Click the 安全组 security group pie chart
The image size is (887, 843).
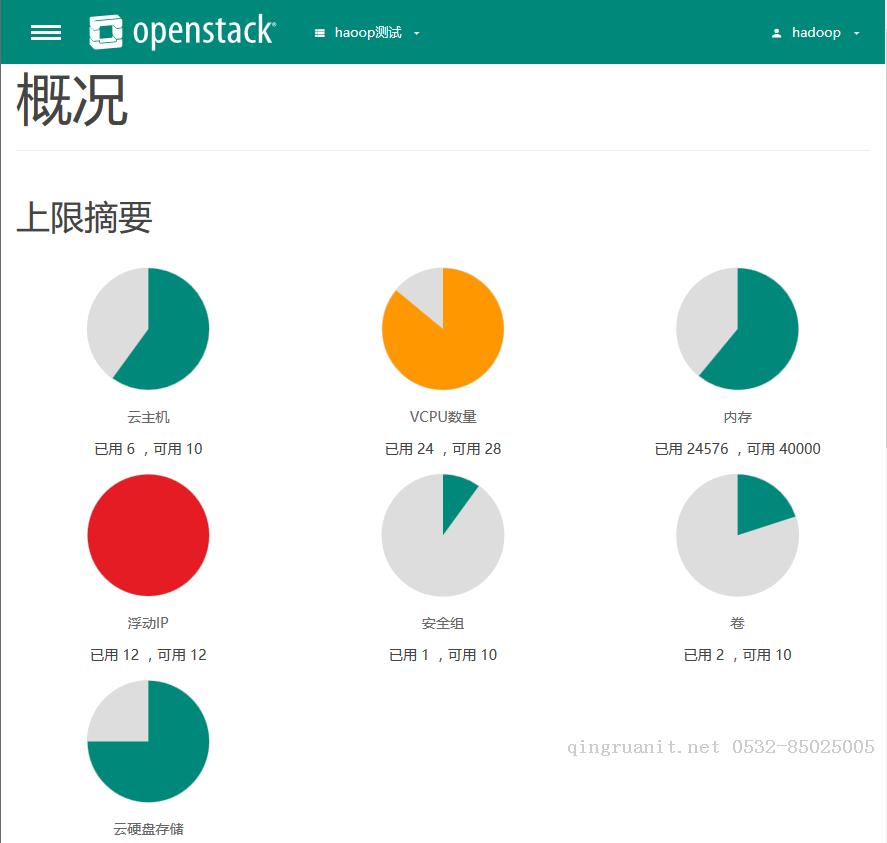[443, 535]
